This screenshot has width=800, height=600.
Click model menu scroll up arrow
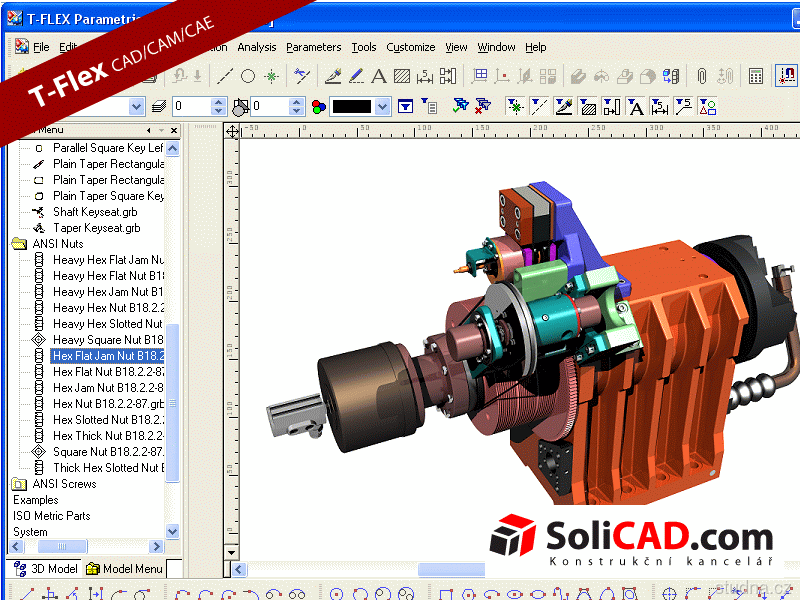pyautogui.click(x=173, y=148)
